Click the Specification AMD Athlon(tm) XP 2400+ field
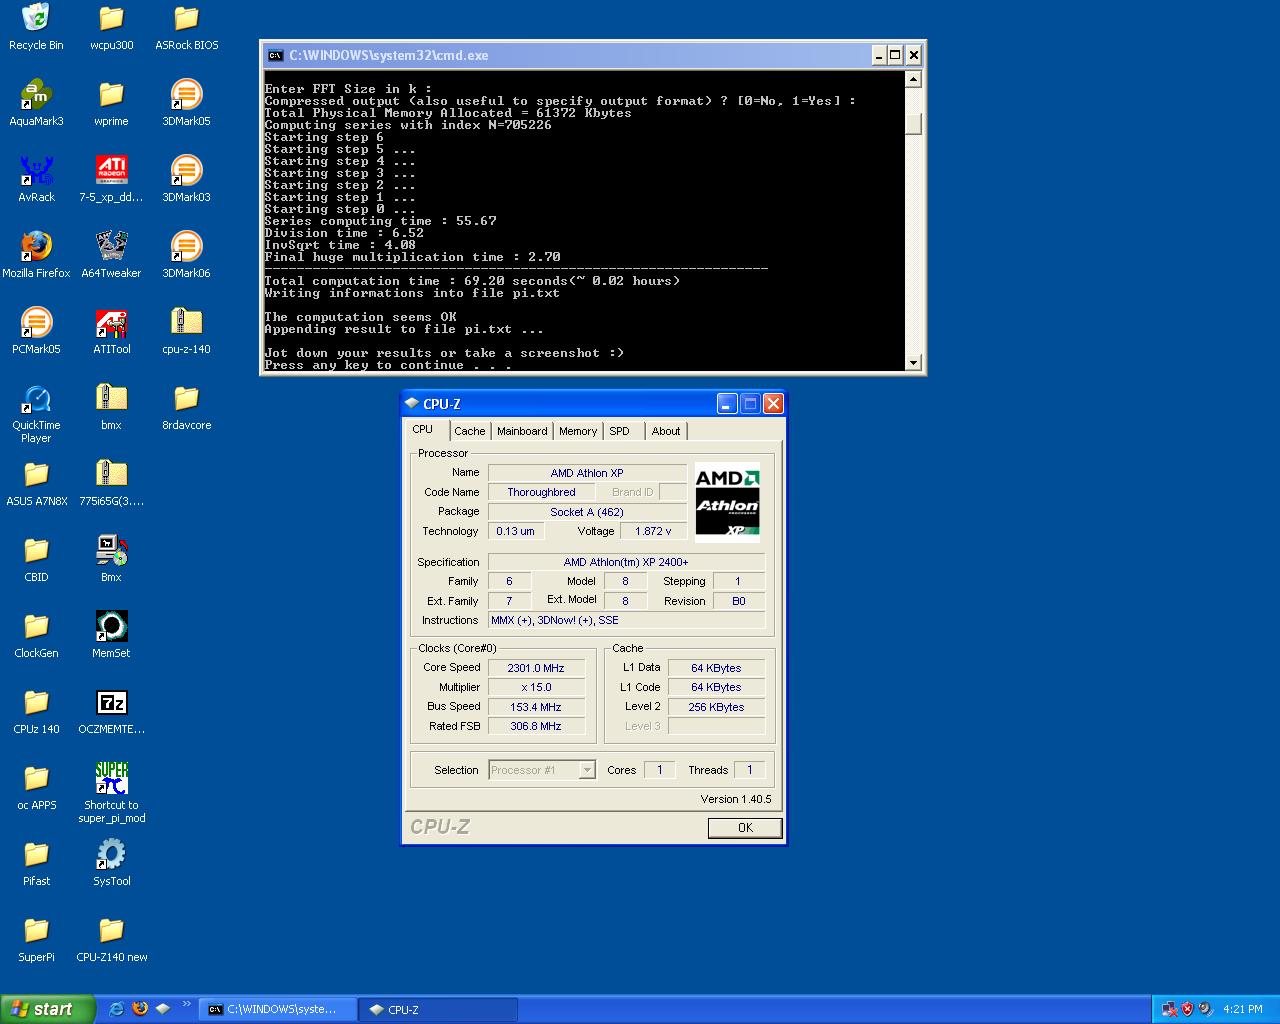The width and height of the screenshot is (1280, 1024). (626, 562)
